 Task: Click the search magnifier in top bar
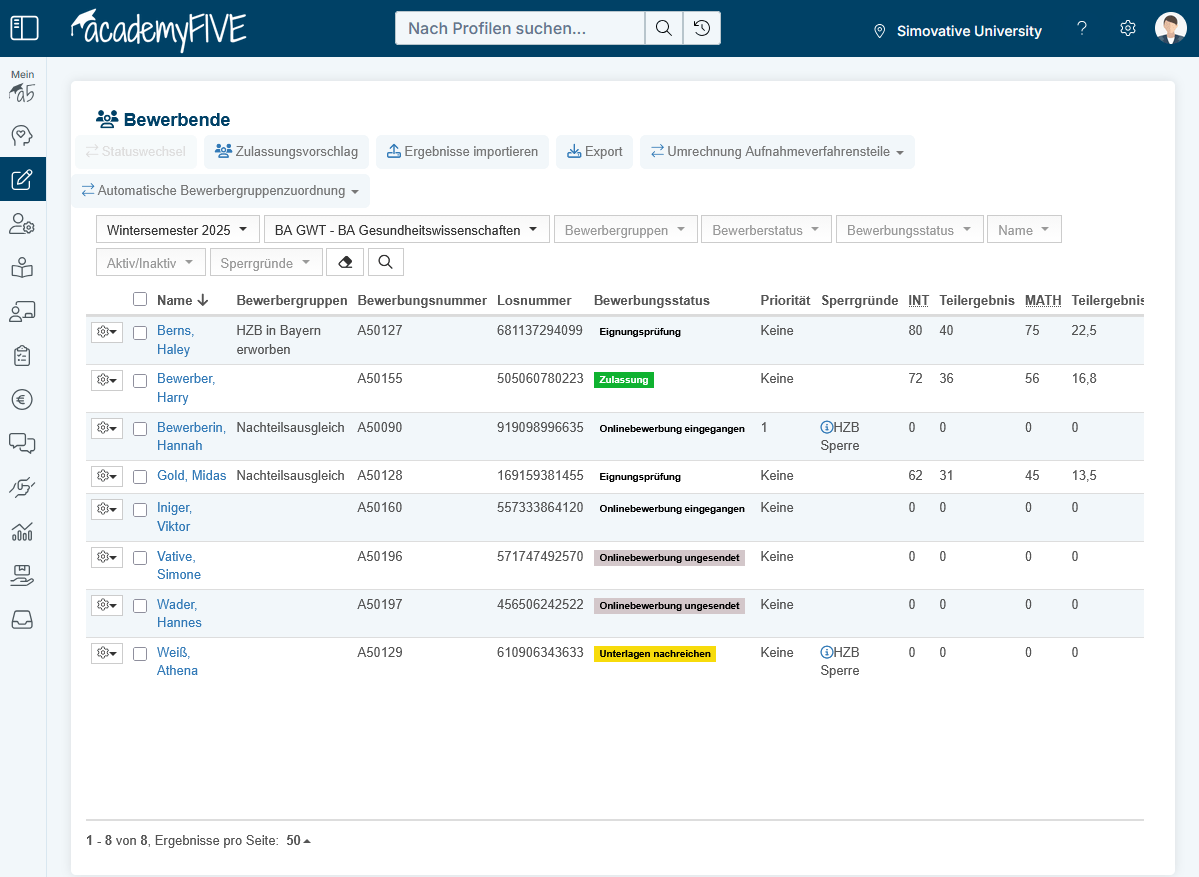tap(663, 28)
